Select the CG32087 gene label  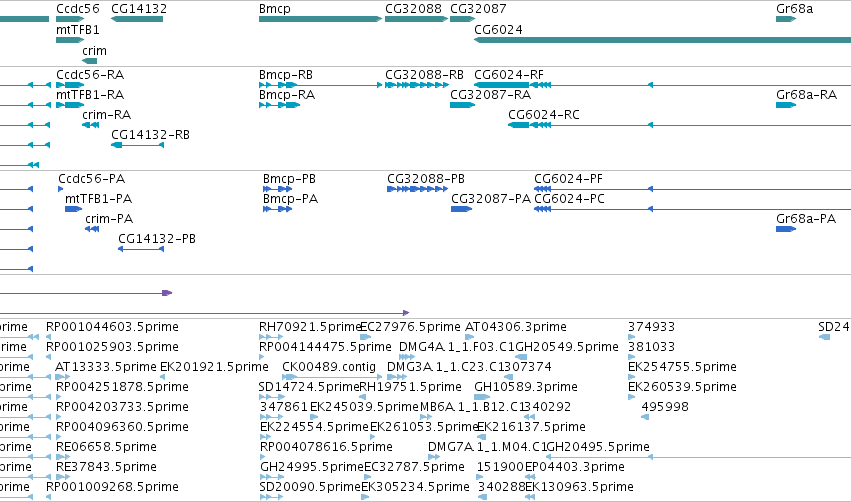tap(478, 9)
